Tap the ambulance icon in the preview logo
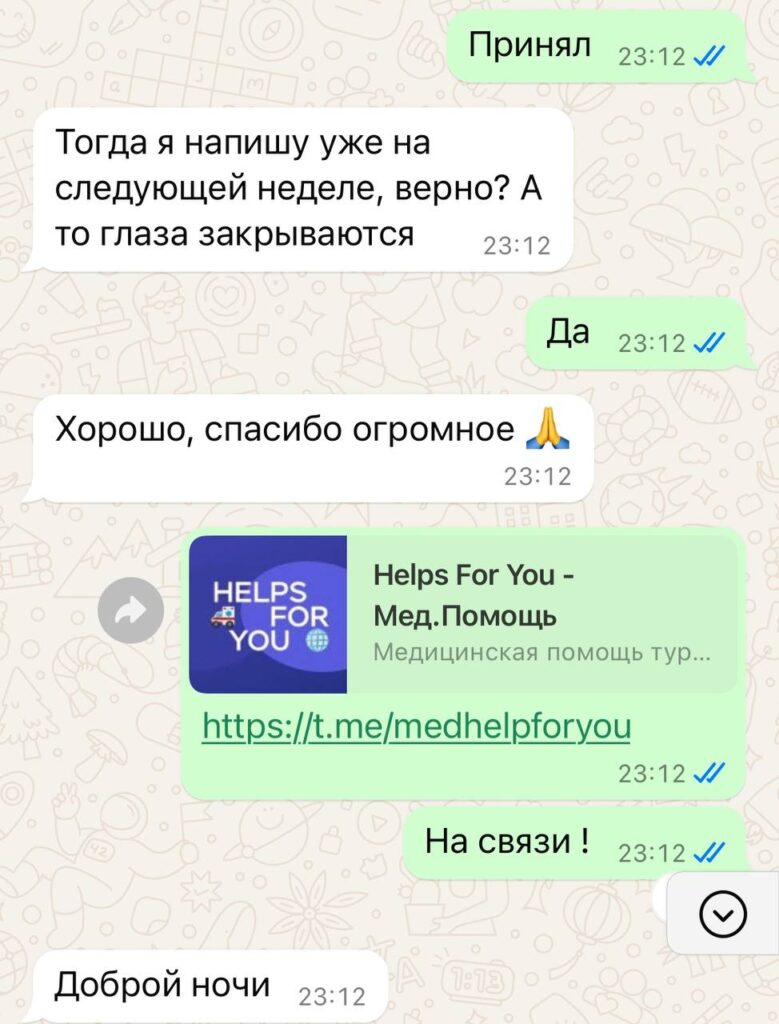Viewport: 779px width, 1024px height. tap(223, 615)
